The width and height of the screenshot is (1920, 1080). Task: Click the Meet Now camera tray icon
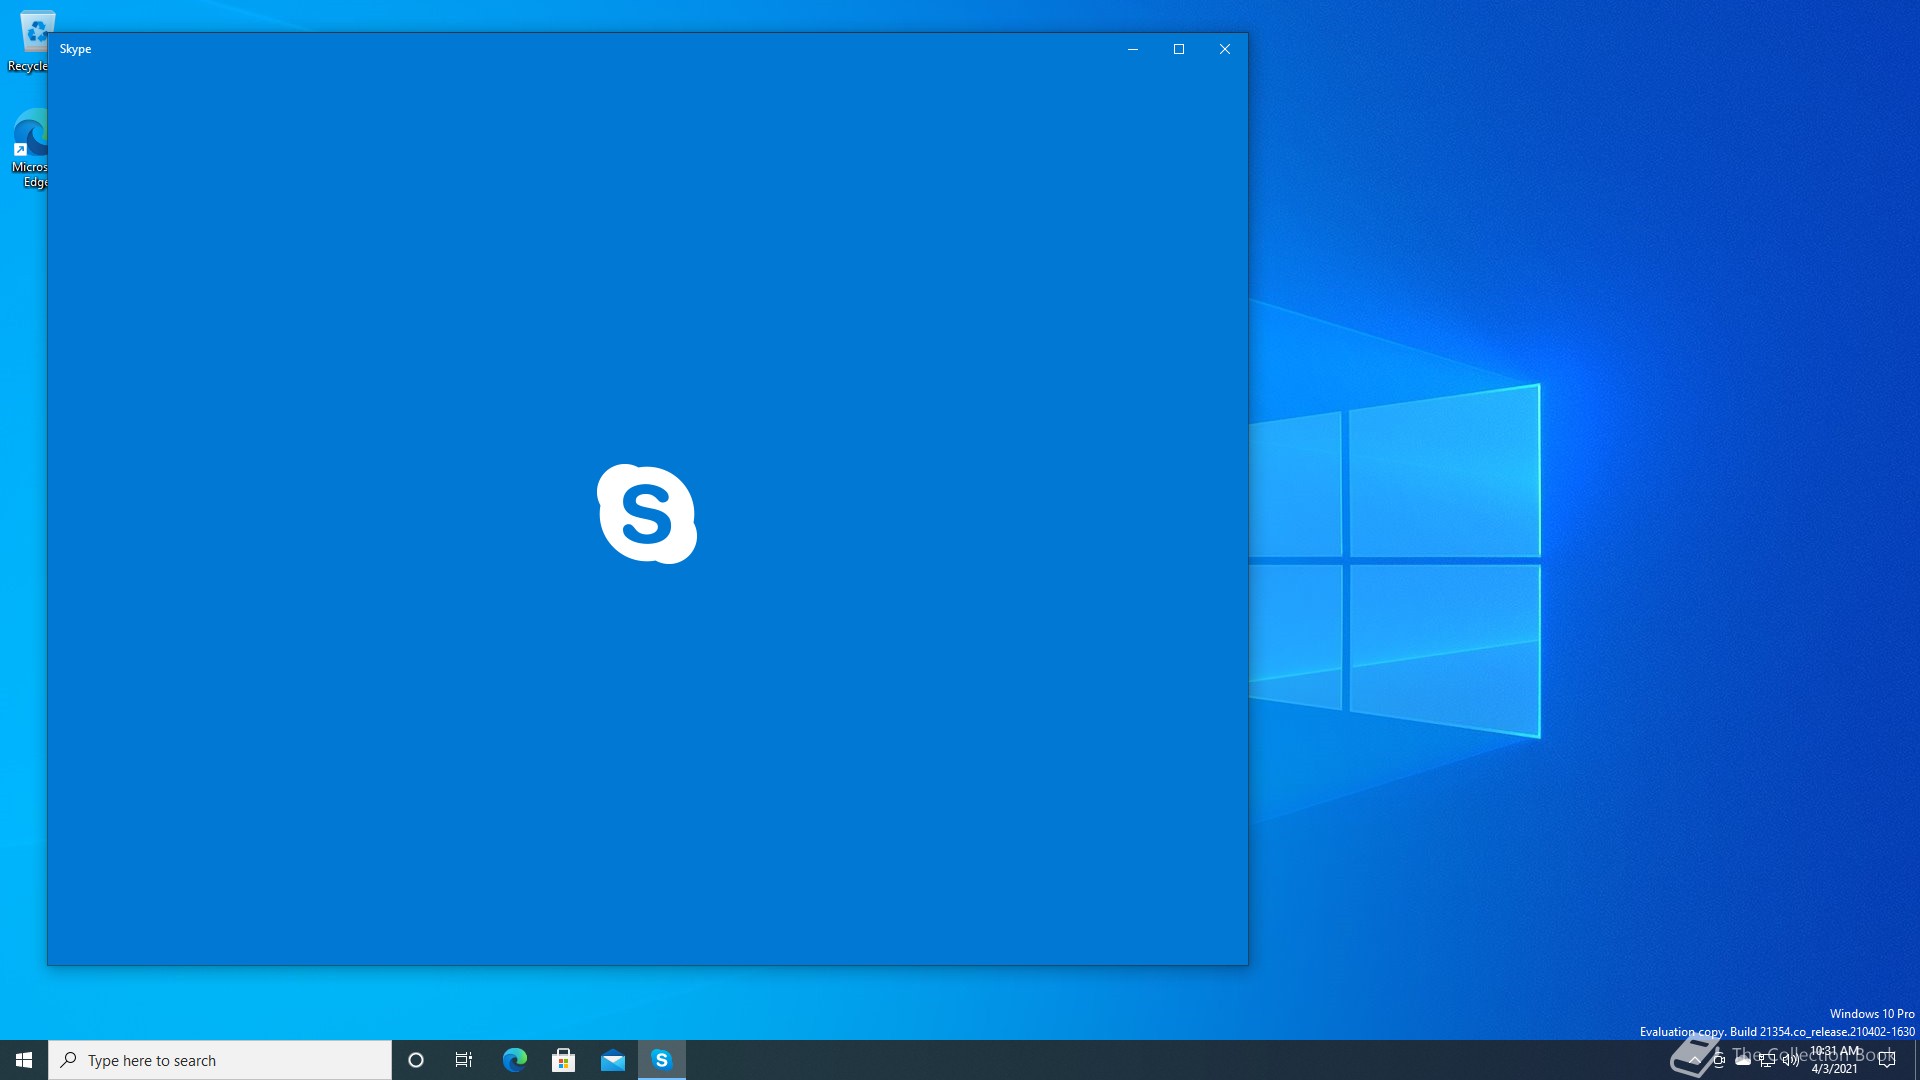pyautogui.click(x=1719, y=1060)
